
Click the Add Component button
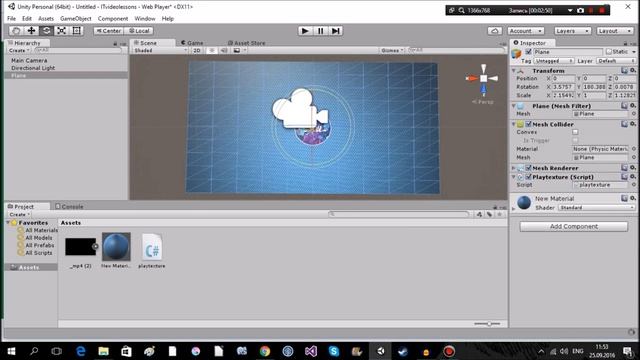pyautogui.click(x=573, y=226)
